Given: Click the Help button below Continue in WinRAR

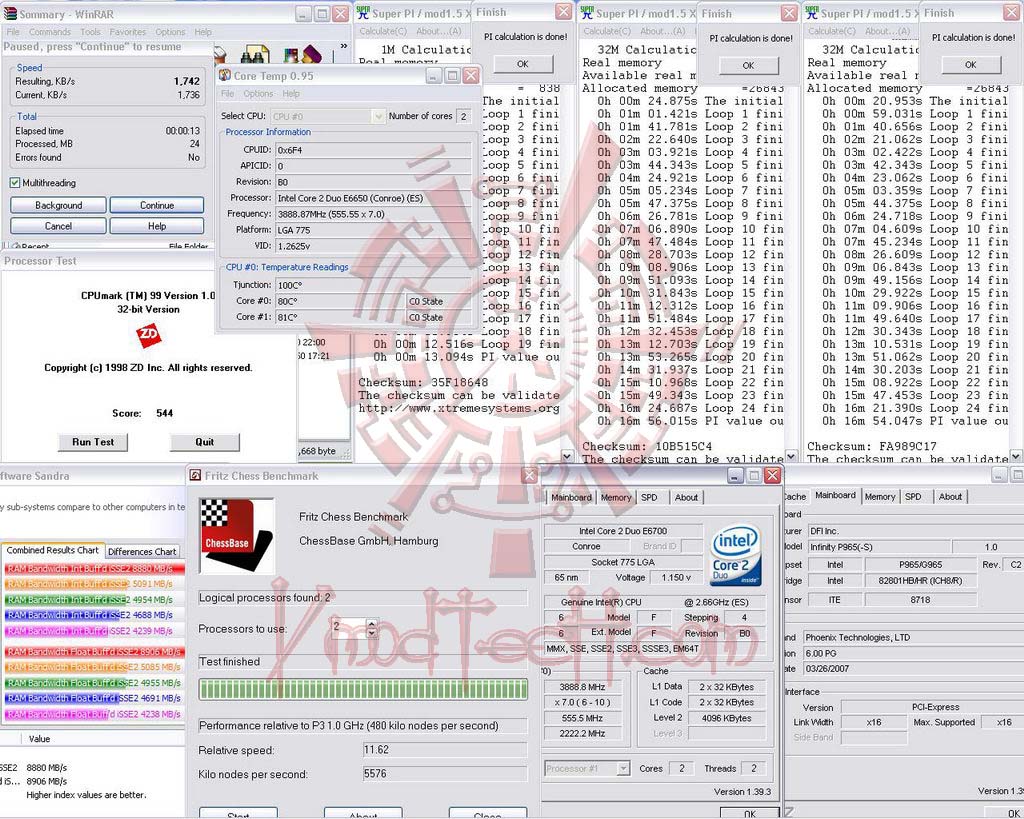Looking at the screenshot, I should click(157, 226).
